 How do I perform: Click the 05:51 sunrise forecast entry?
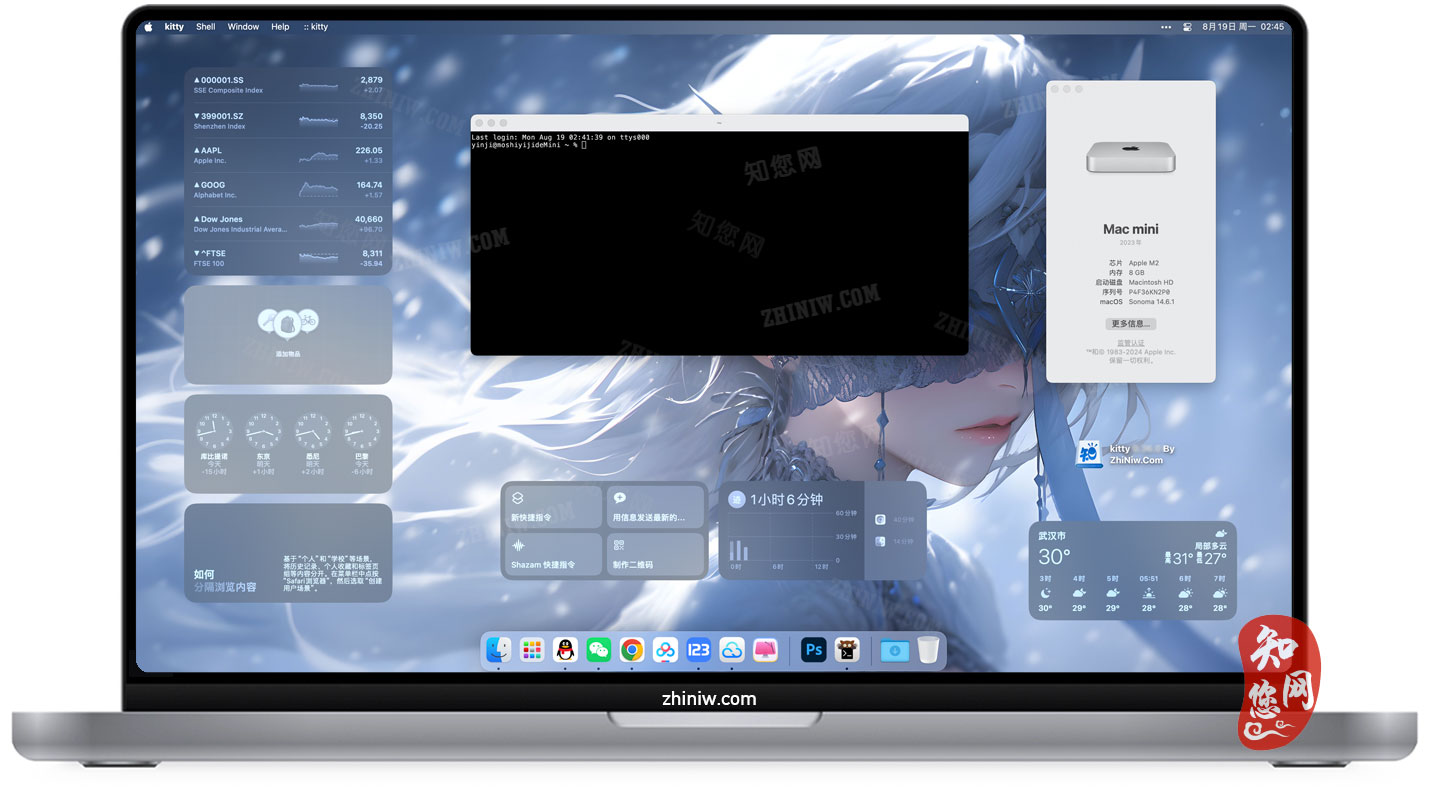(1149, 593)
